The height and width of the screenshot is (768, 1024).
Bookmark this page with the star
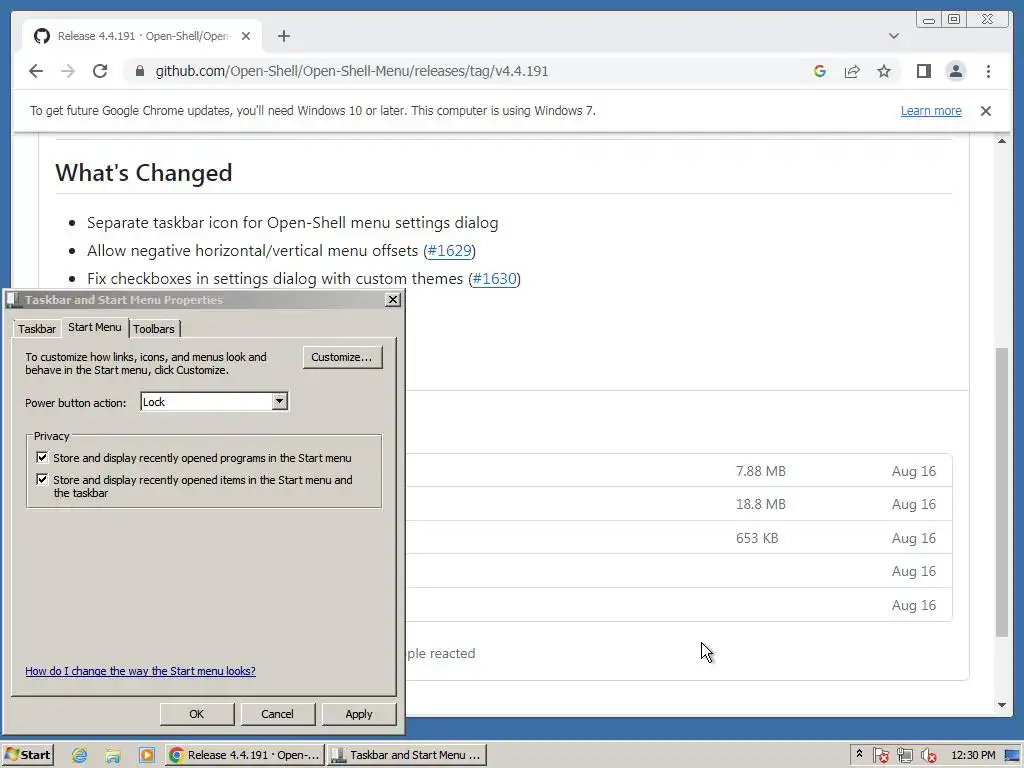884,71
